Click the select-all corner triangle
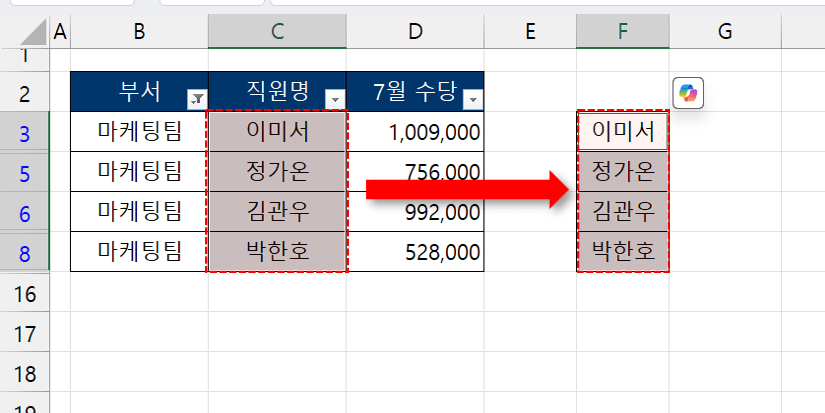This screenshot has width=825, height=413. click(x=34, y=33)
